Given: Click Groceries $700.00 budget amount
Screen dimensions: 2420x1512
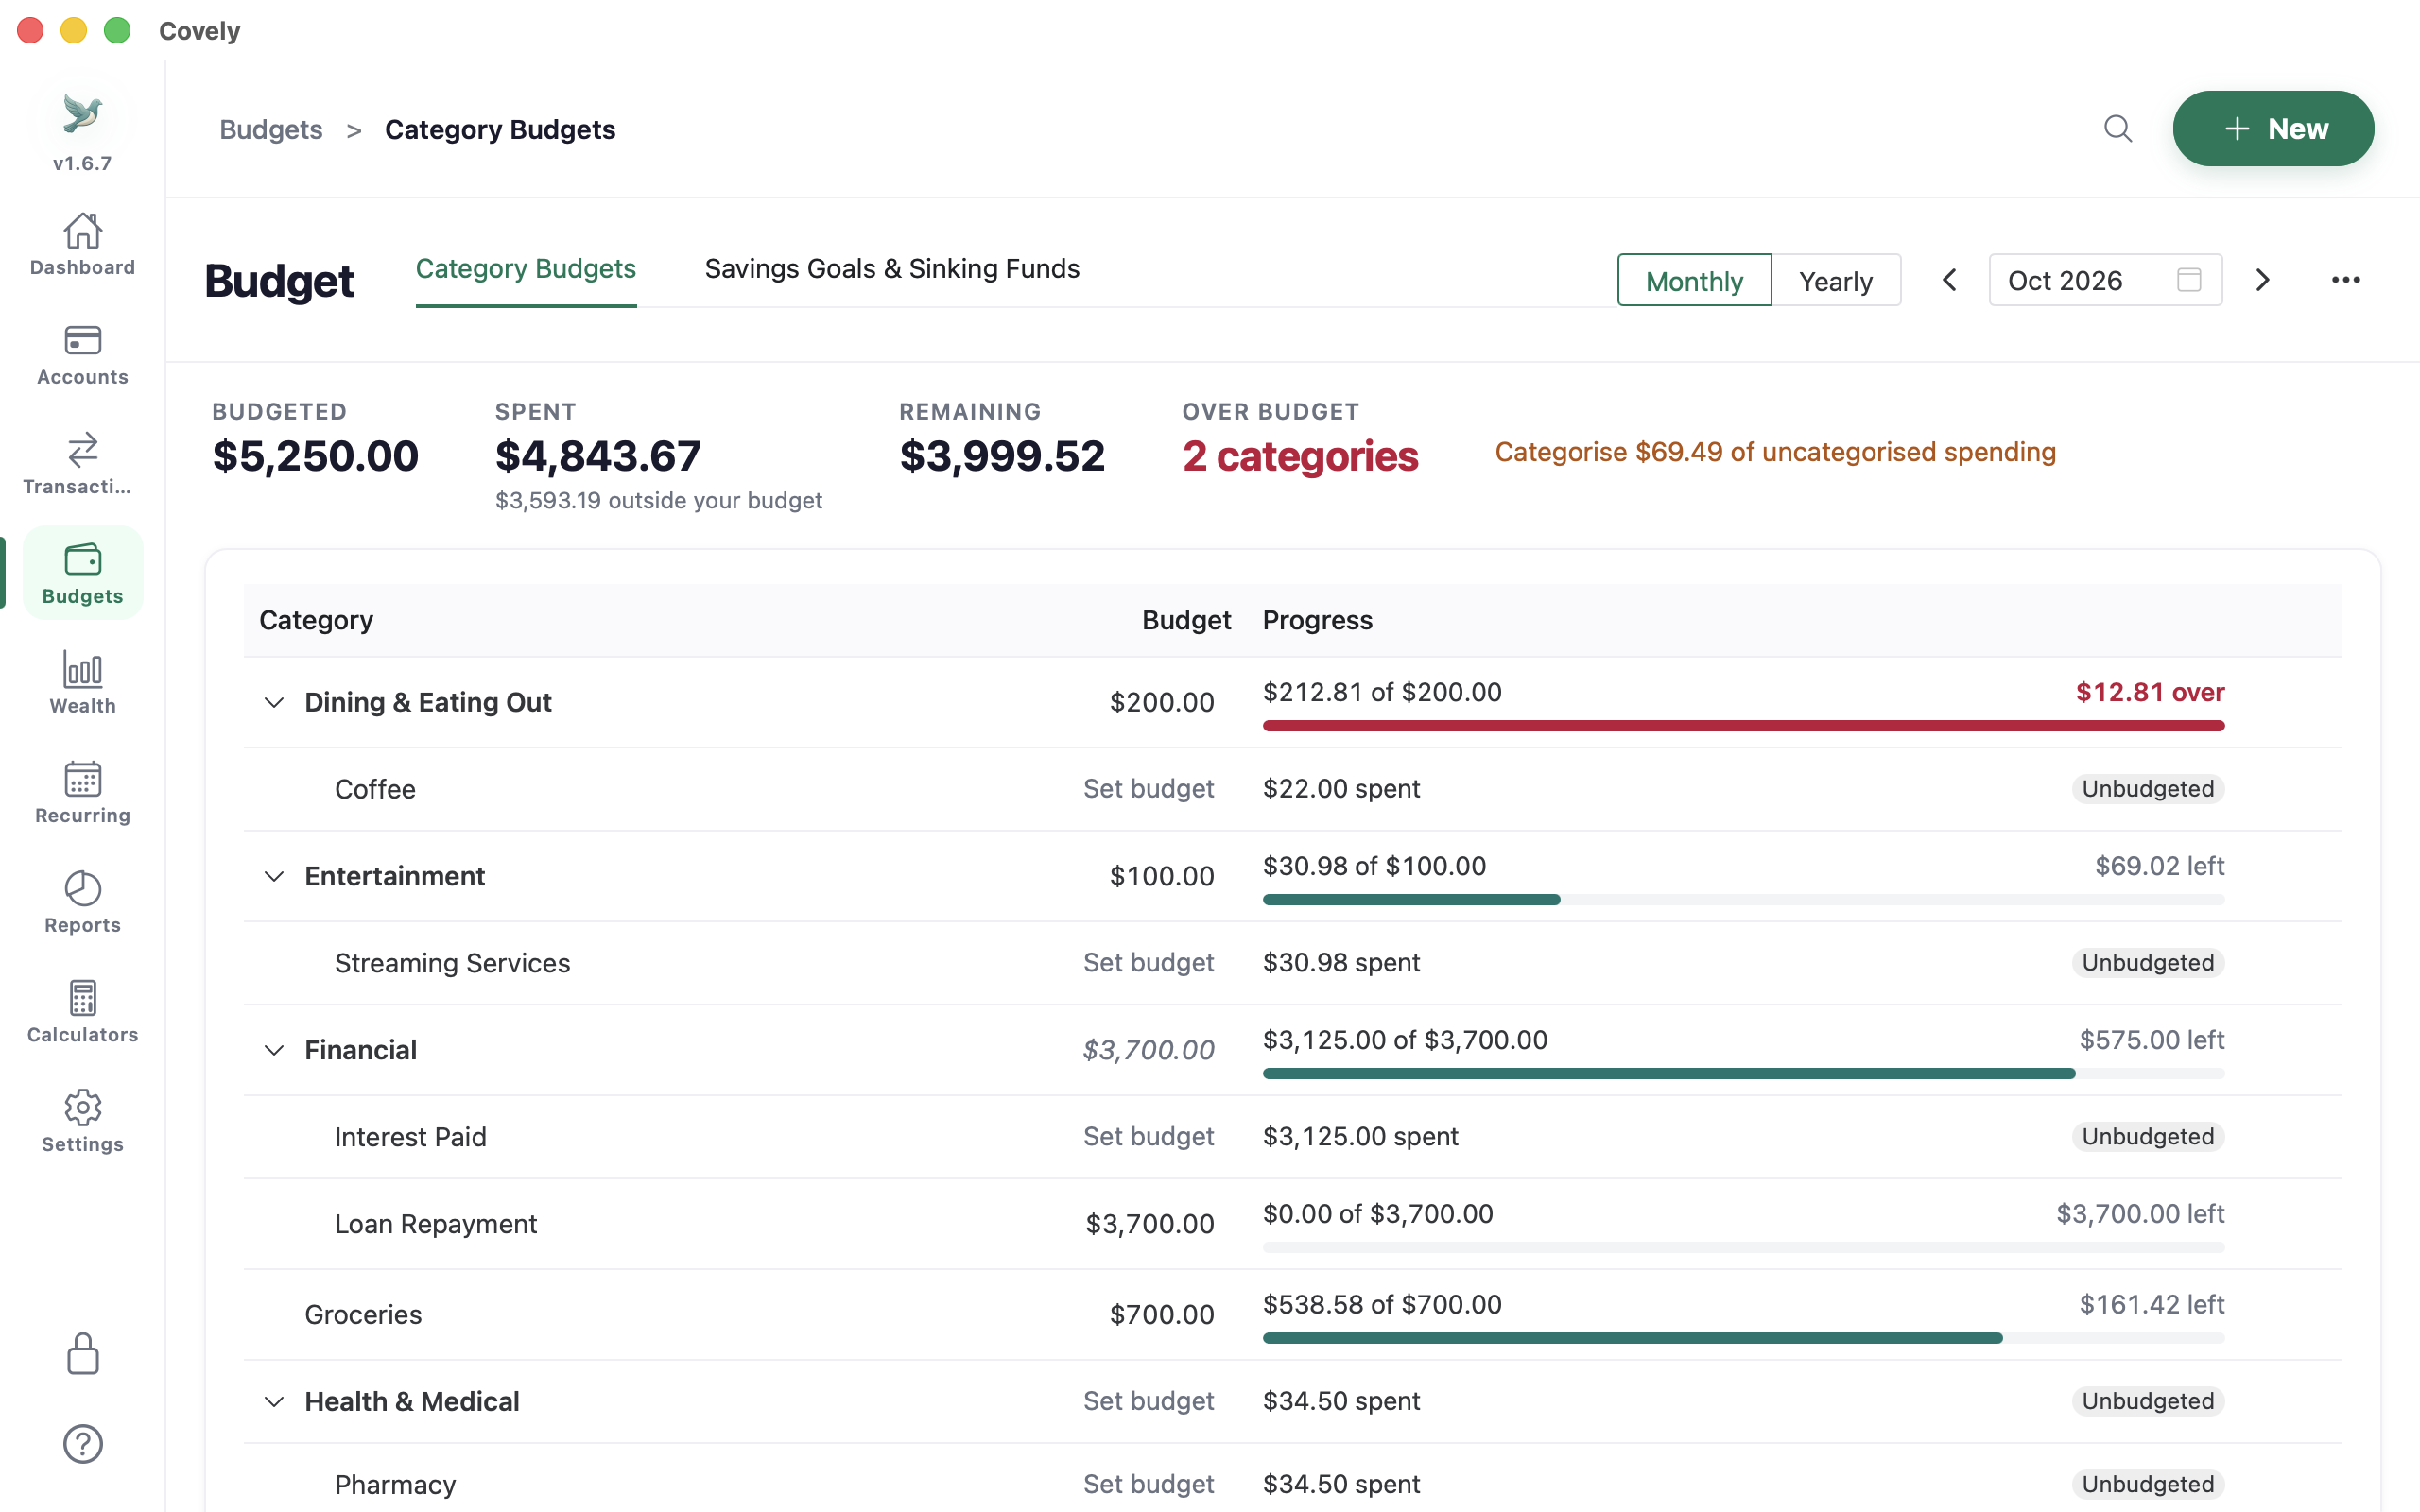Looking at the screenshot, I should (1162, 1315).
